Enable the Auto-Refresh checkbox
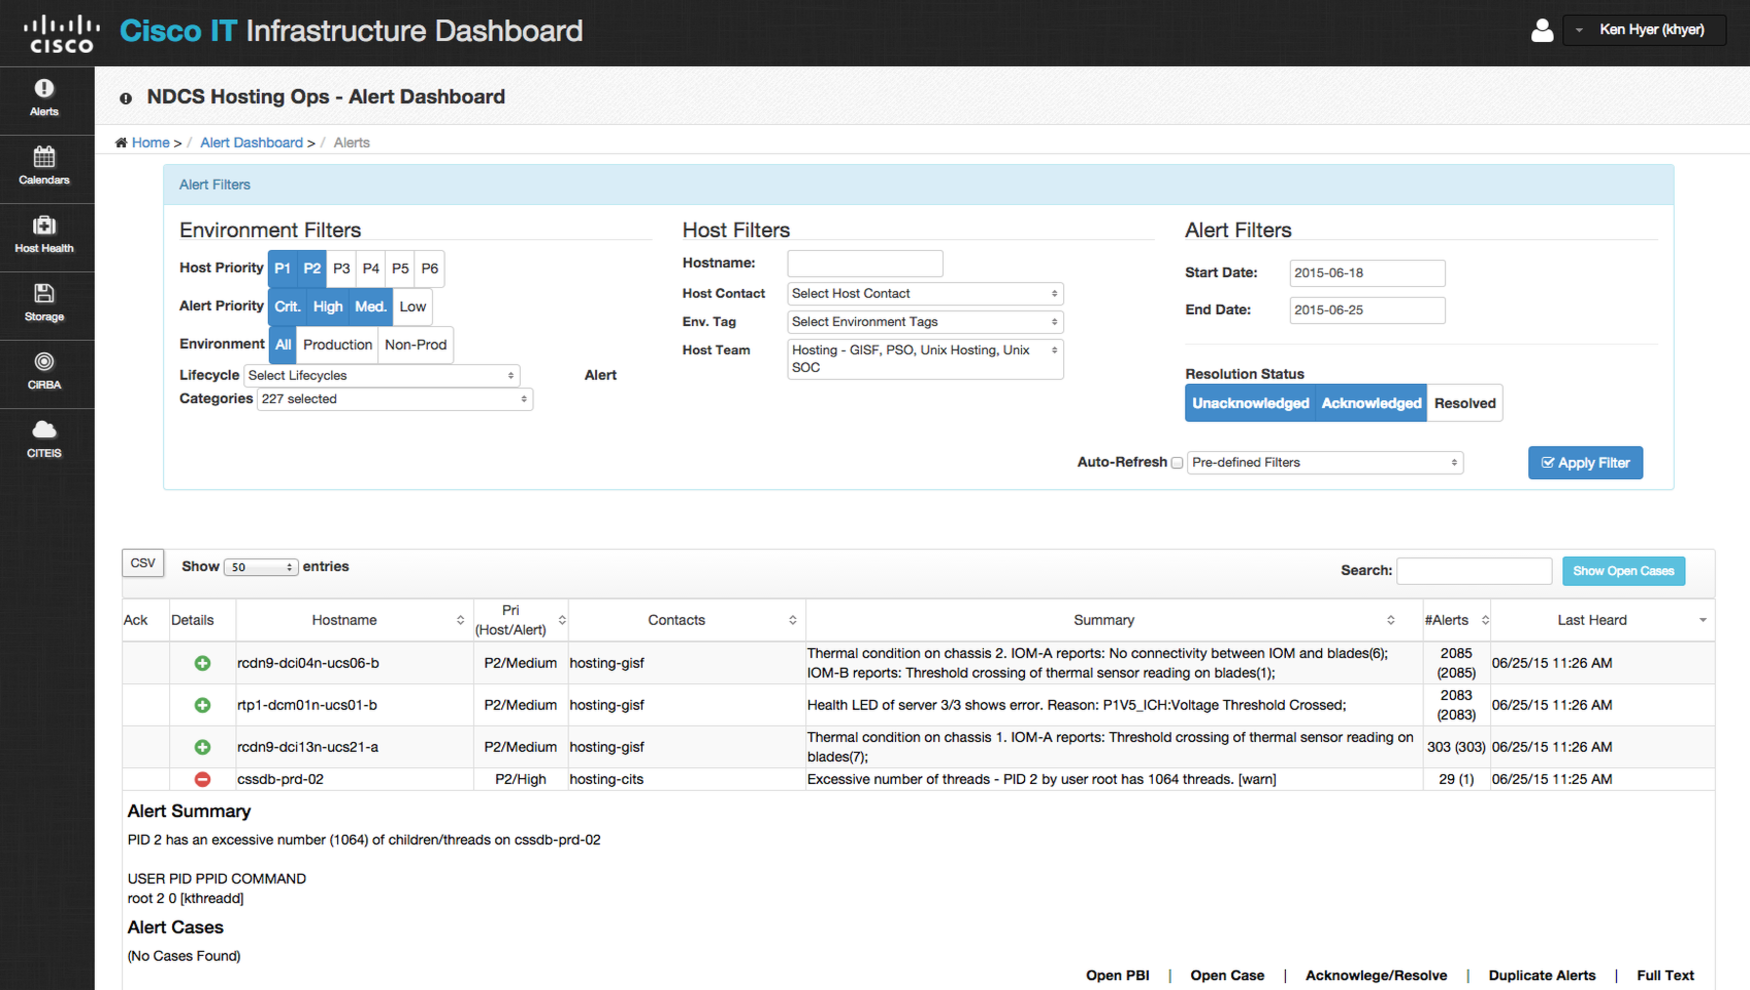The height and width of the screenshot is (990, 1750). [1177, 463]
